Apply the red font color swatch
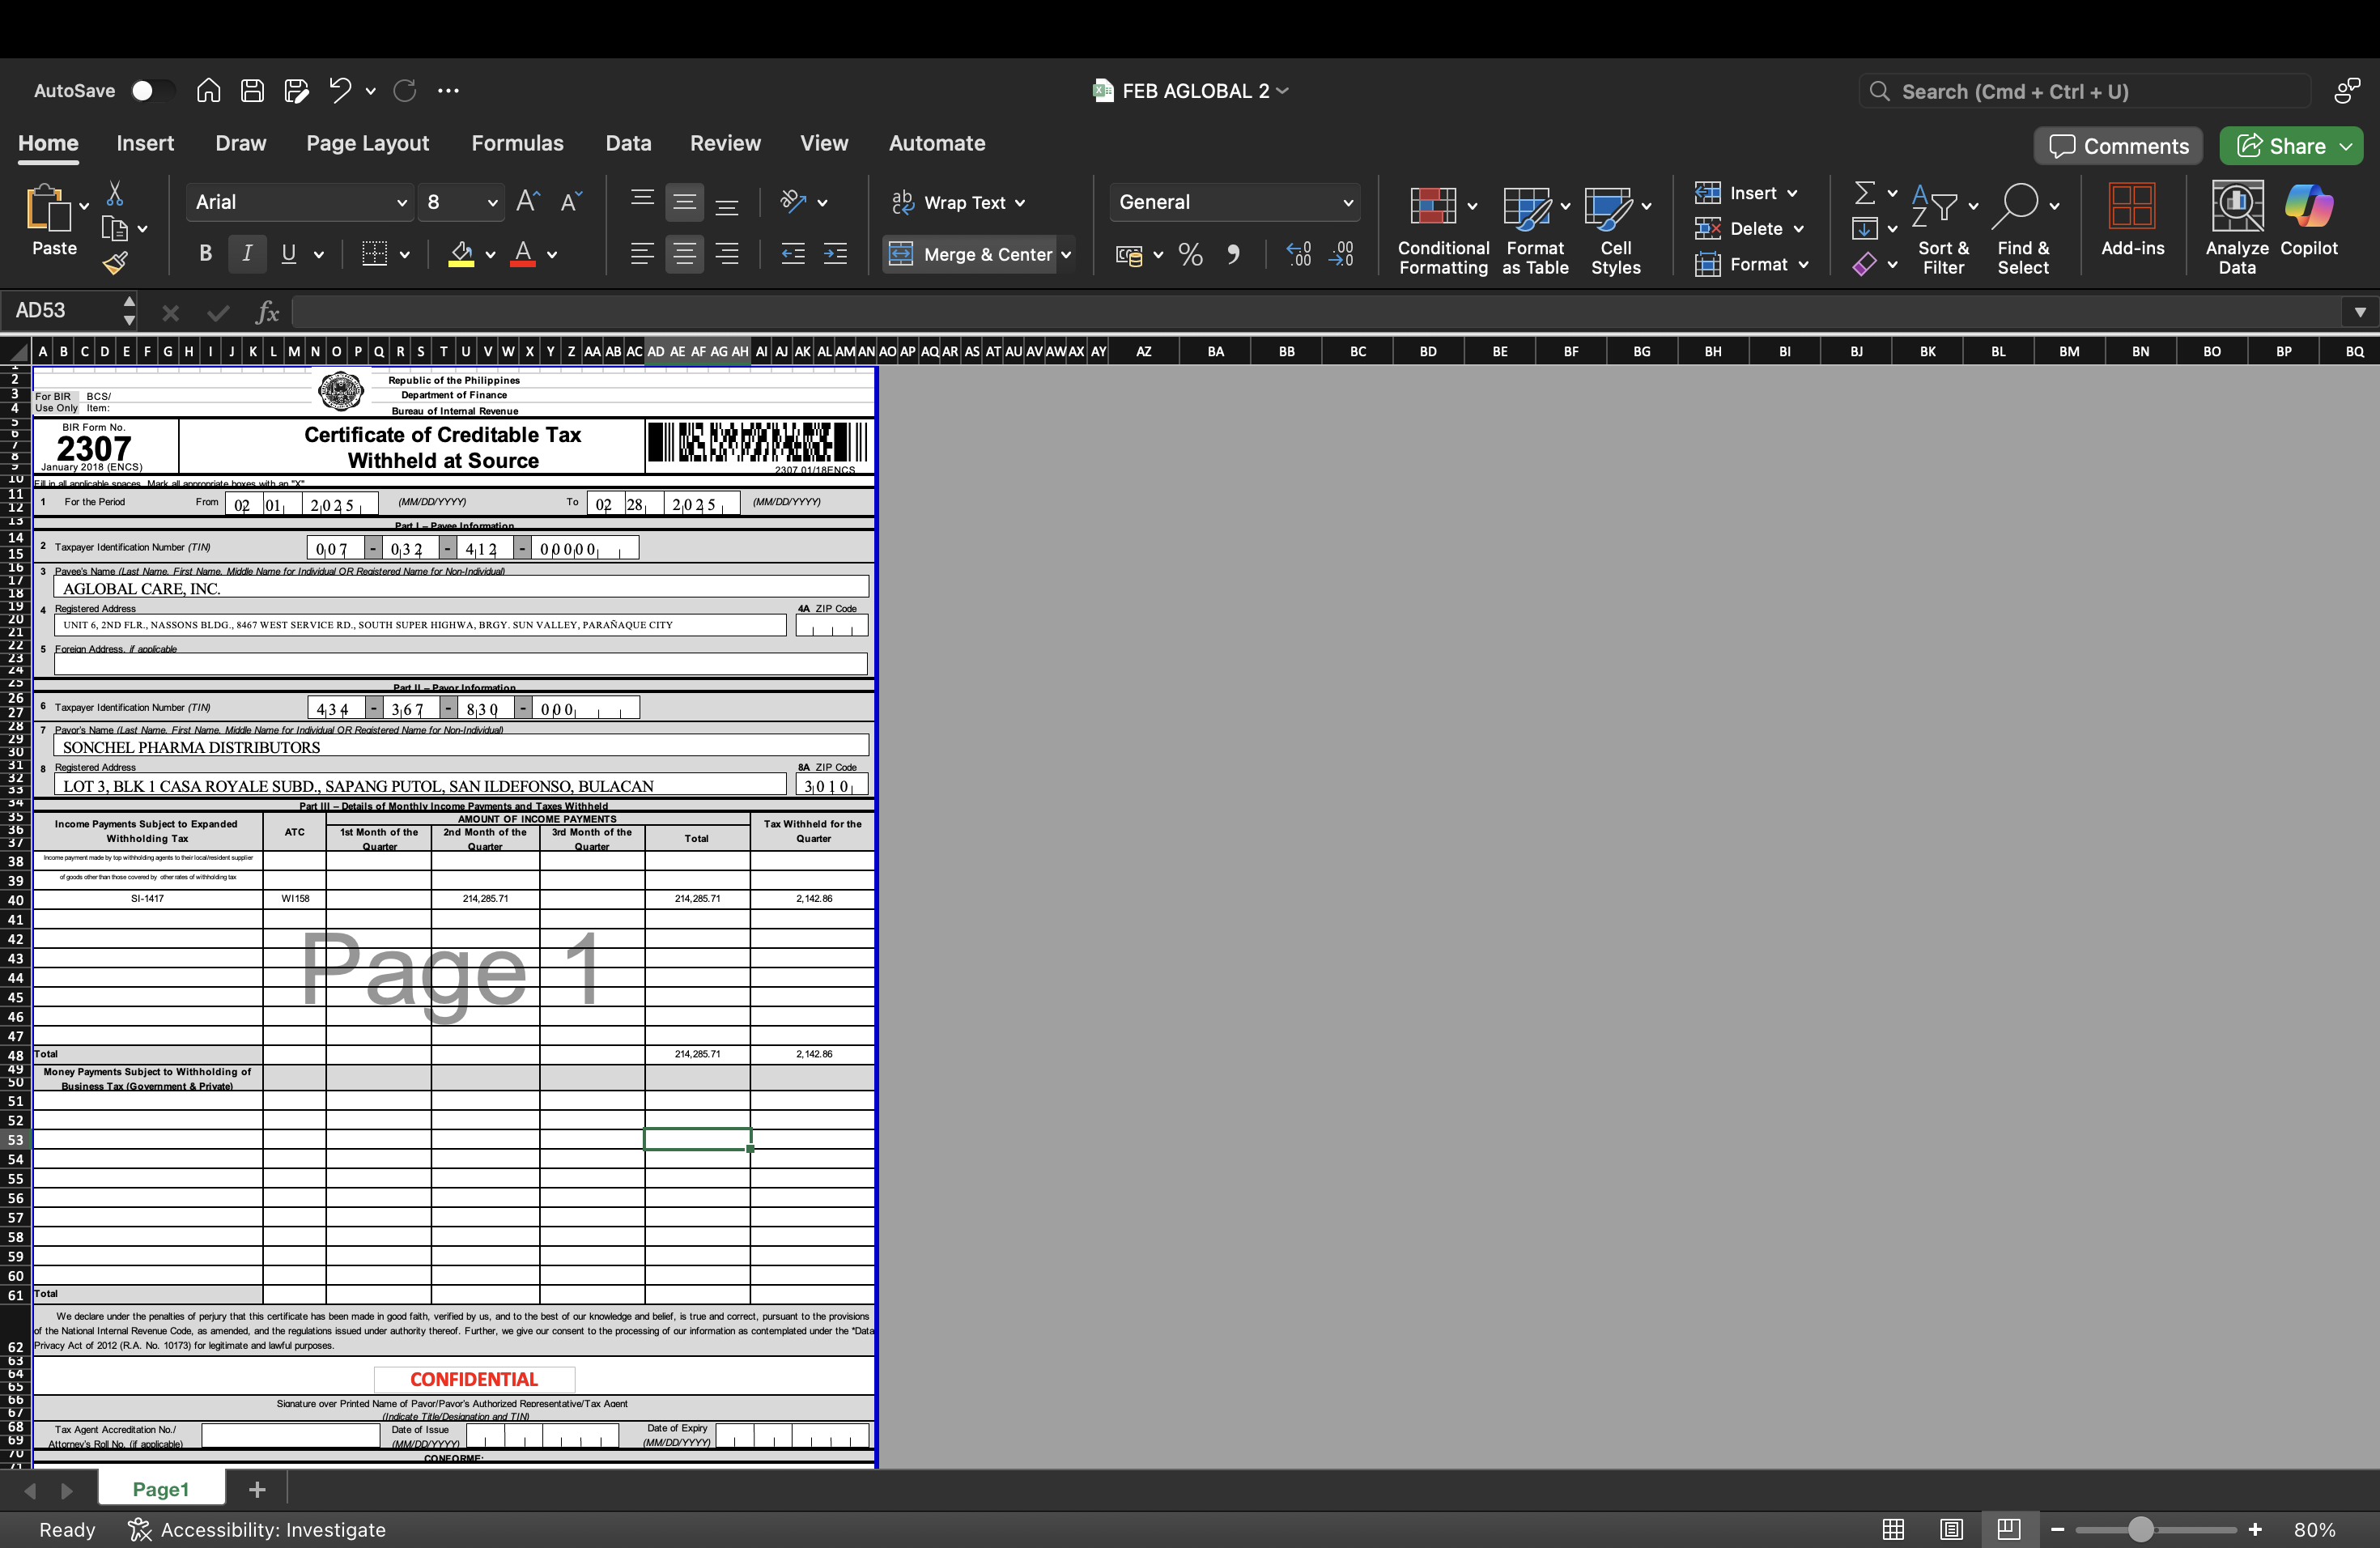Image resolution: width=2380 pixels, height=1548 pixels. (523, 254)
